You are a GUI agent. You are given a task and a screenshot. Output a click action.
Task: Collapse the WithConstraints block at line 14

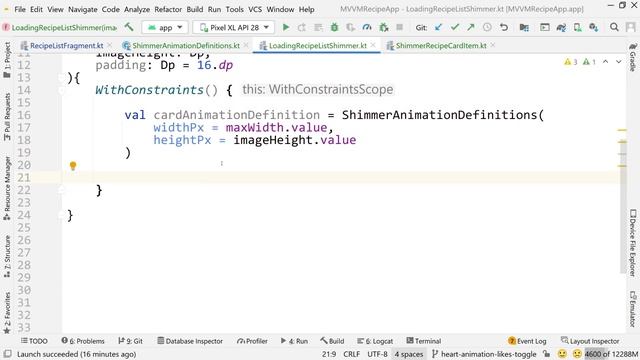click(x=62, y=90)
